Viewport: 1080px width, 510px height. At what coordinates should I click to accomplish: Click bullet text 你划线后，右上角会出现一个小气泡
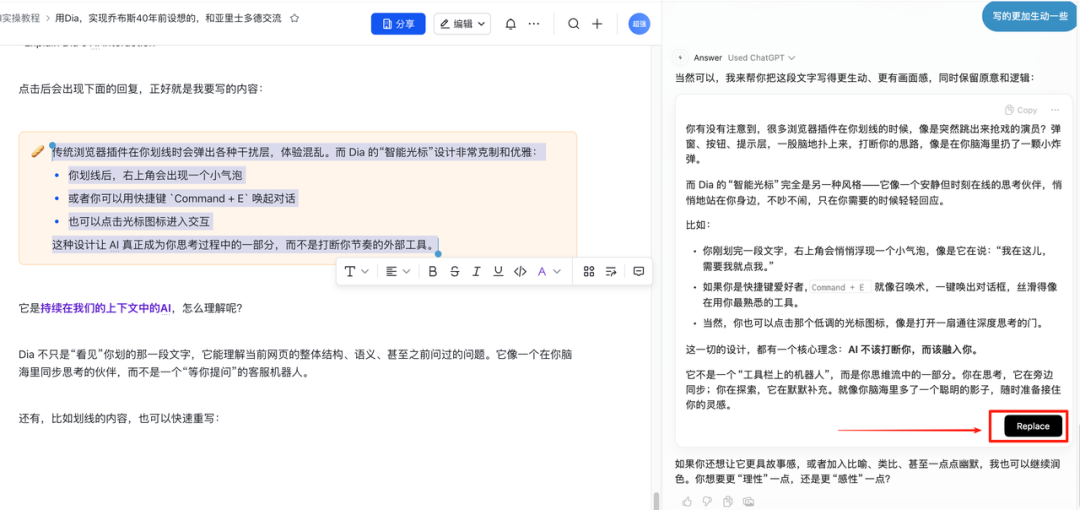(x=157, y=175)
